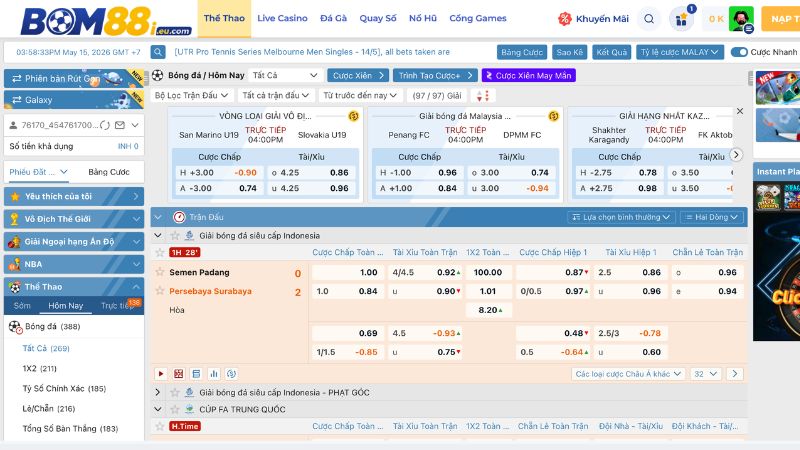The image size is (800, 450).
Task: Toggle star on H.Time header row
Action: tap(160, 426)
